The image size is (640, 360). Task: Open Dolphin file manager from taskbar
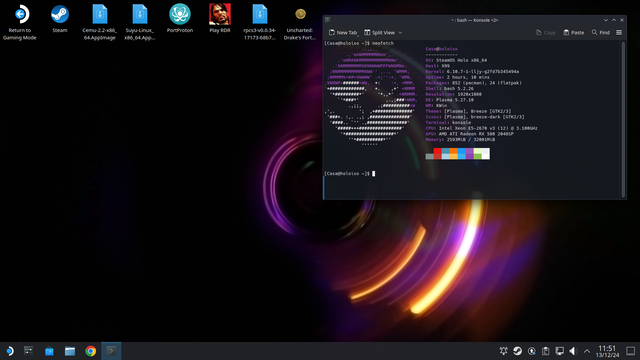click(70, 351)
